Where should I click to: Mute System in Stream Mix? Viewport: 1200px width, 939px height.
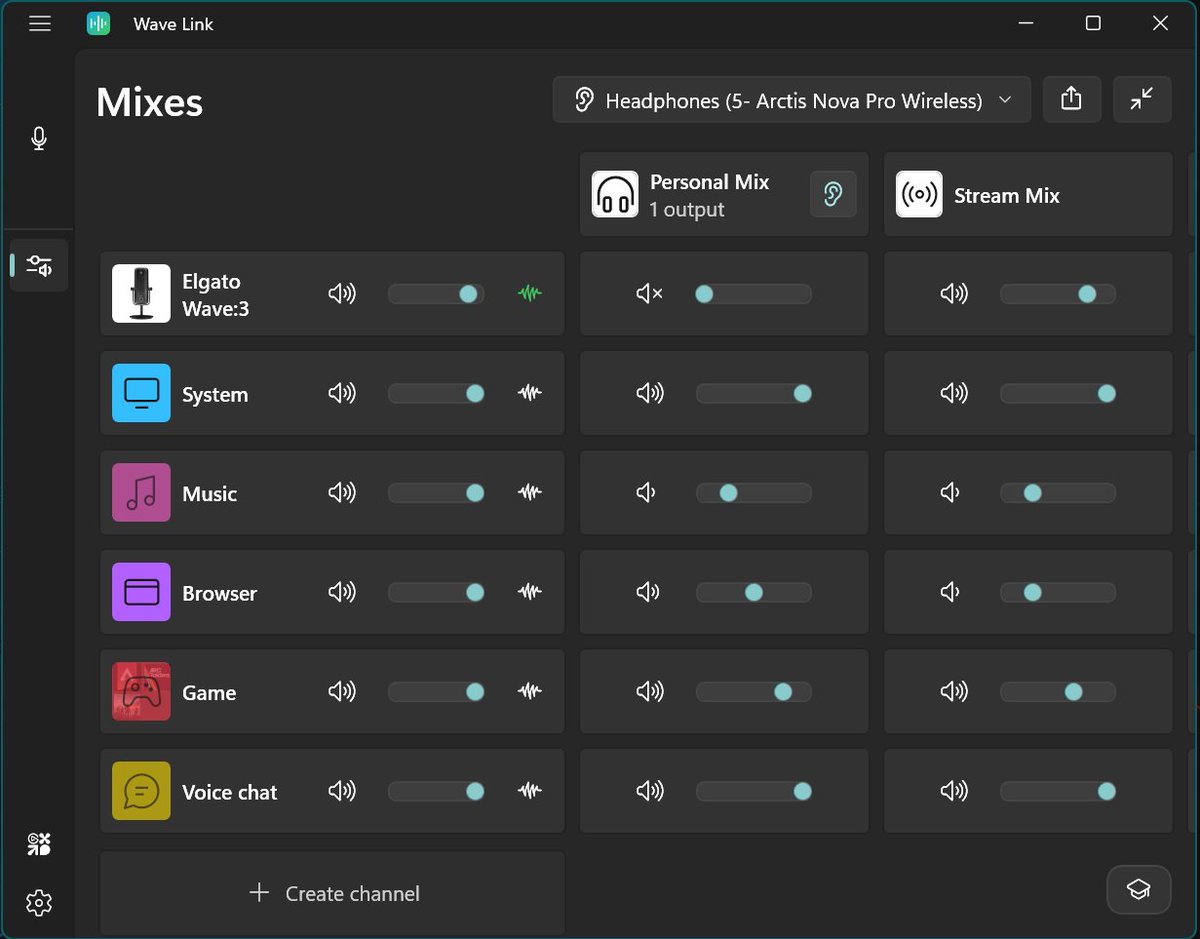954,393
